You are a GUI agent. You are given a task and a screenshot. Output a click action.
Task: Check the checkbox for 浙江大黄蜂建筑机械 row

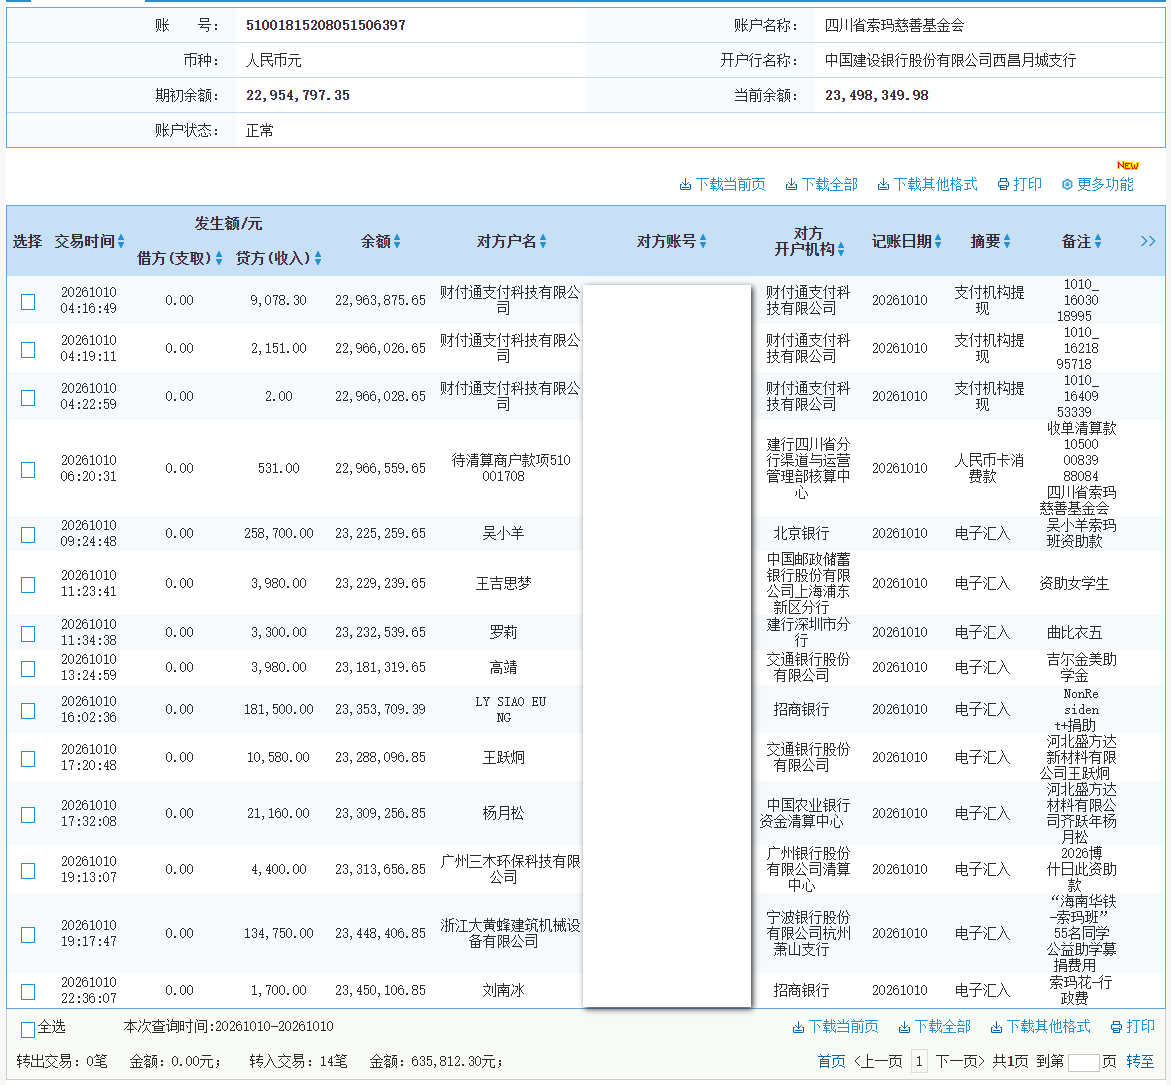point(28,935)
